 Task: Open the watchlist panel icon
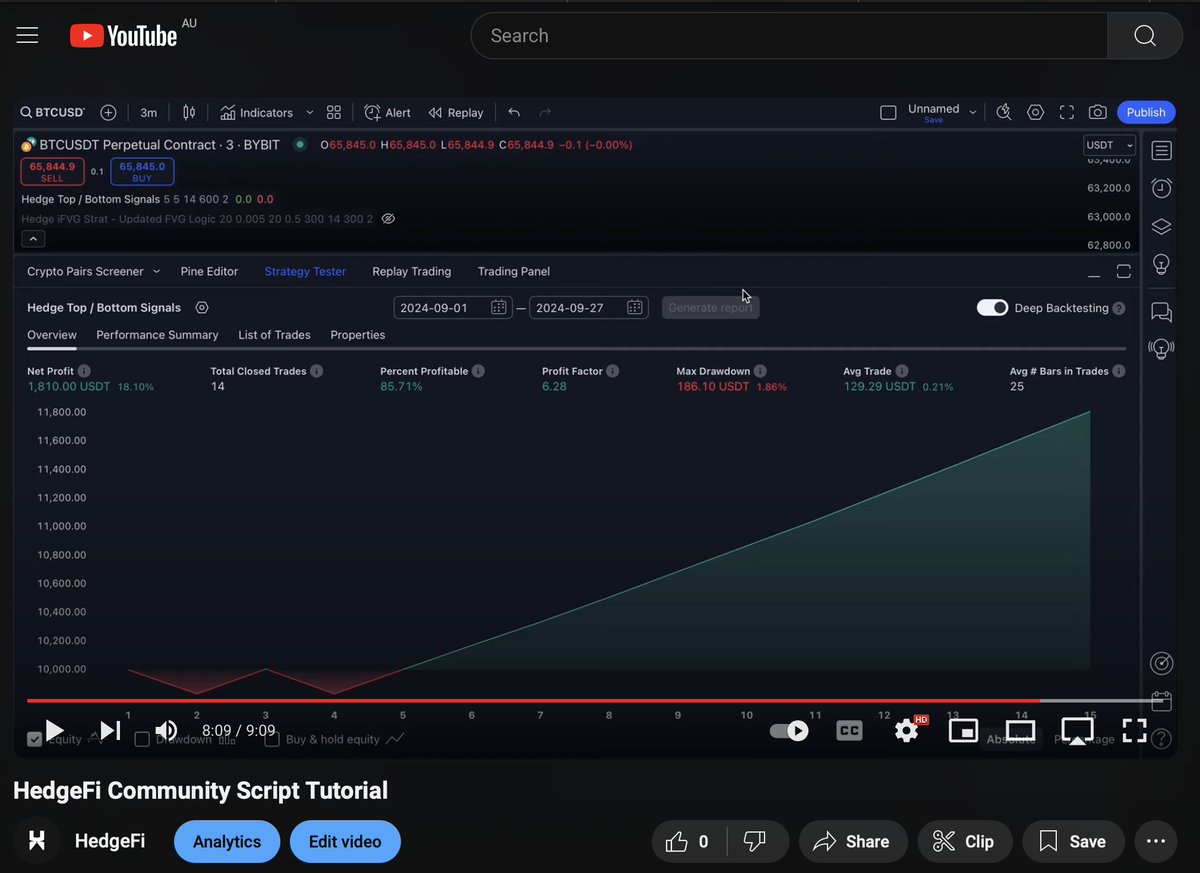[1161, 151]
